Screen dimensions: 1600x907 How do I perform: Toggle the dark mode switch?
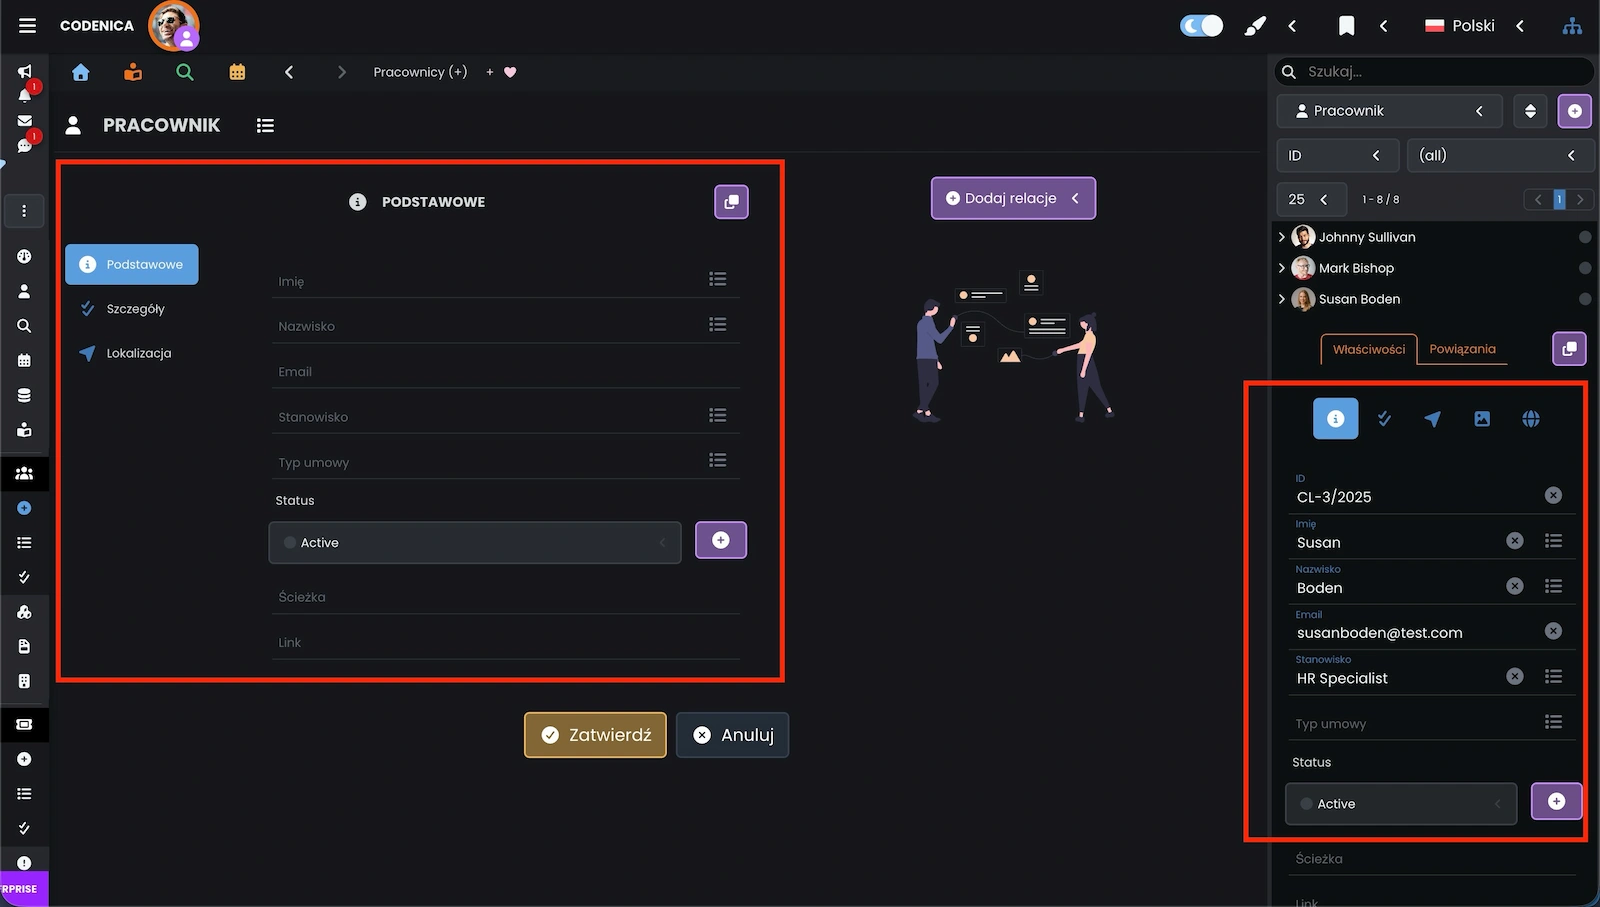(x=1201, y=26)
